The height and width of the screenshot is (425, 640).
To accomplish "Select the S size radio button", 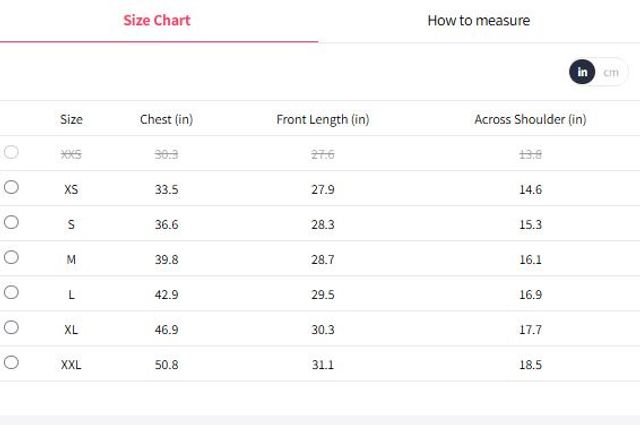I will [x=11, y=223].
